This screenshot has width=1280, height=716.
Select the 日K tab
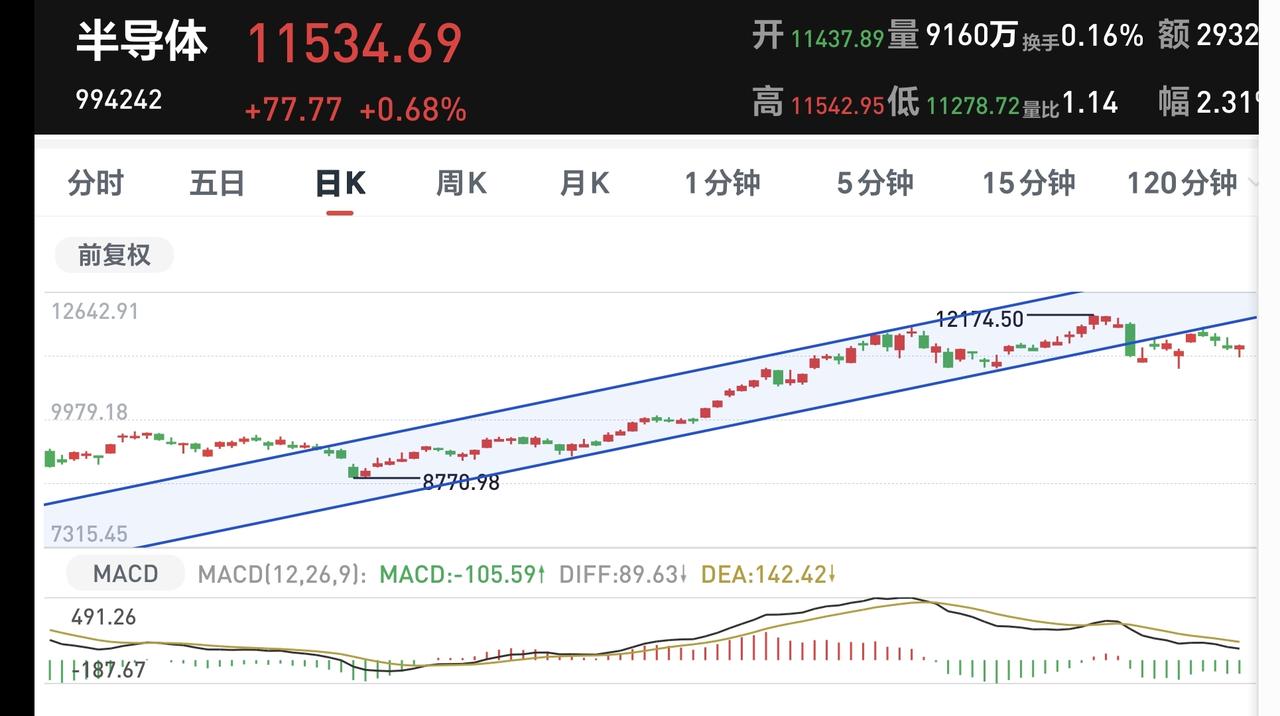coord(340,183)
